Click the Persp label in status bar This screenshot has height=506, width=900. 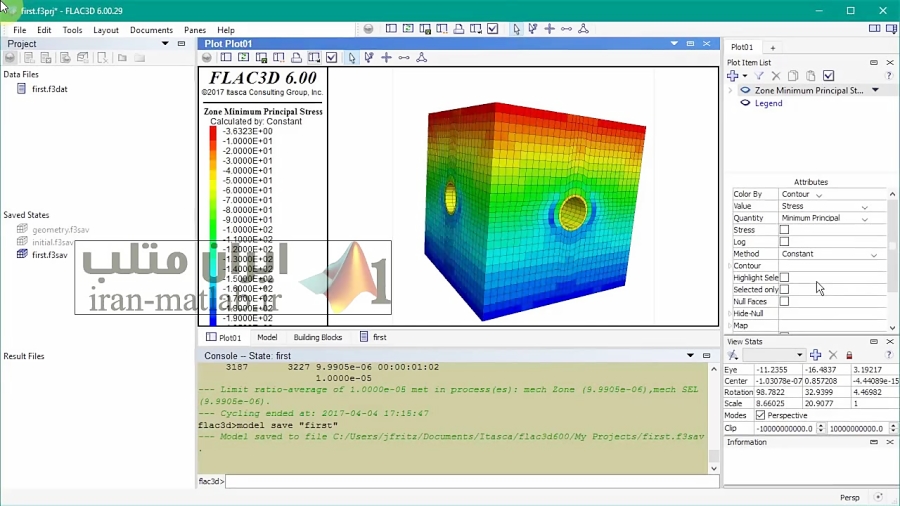pyautogui.click(x=849, y=497)
